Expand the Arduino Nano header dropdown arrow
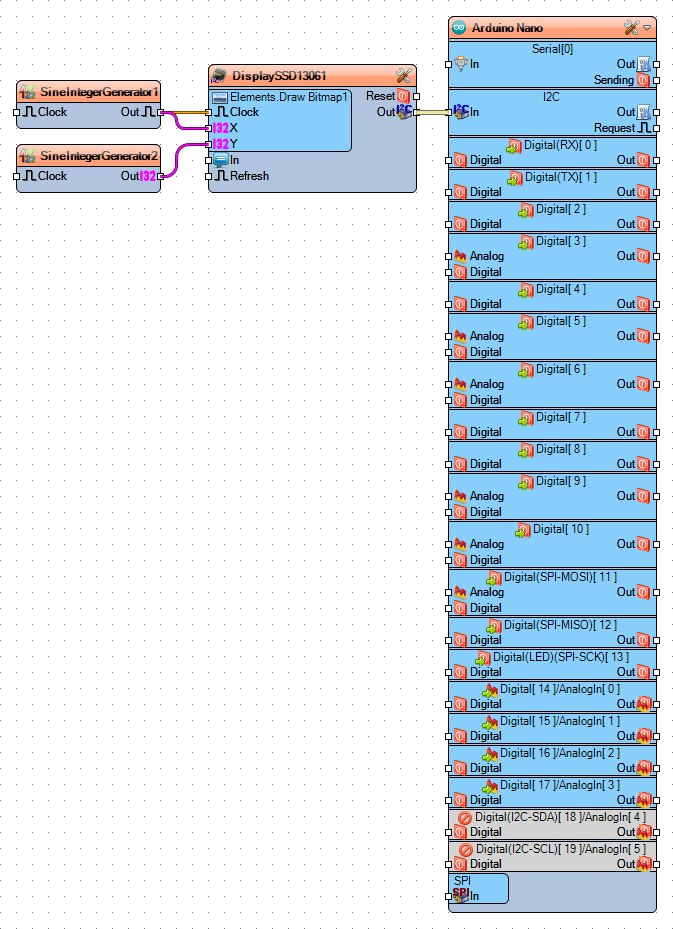The height and width of the screenshot is (929, 673). click(x=647, y=28)
